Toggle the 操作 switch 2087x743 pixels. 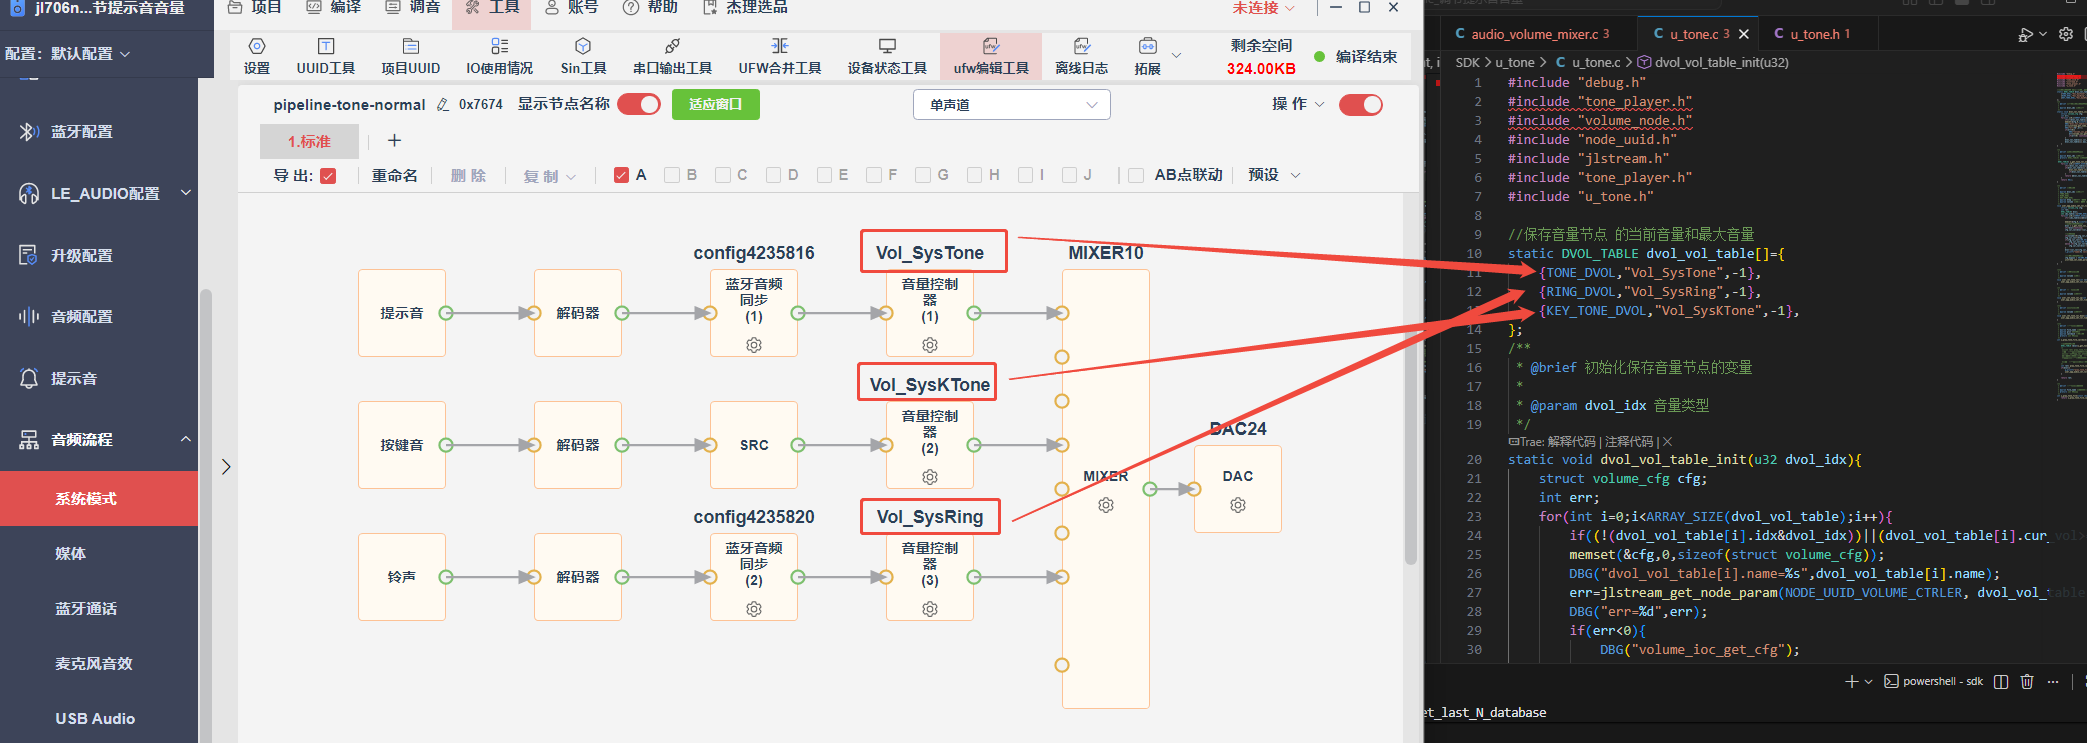pyautogui.click(x=1361, y=104)
